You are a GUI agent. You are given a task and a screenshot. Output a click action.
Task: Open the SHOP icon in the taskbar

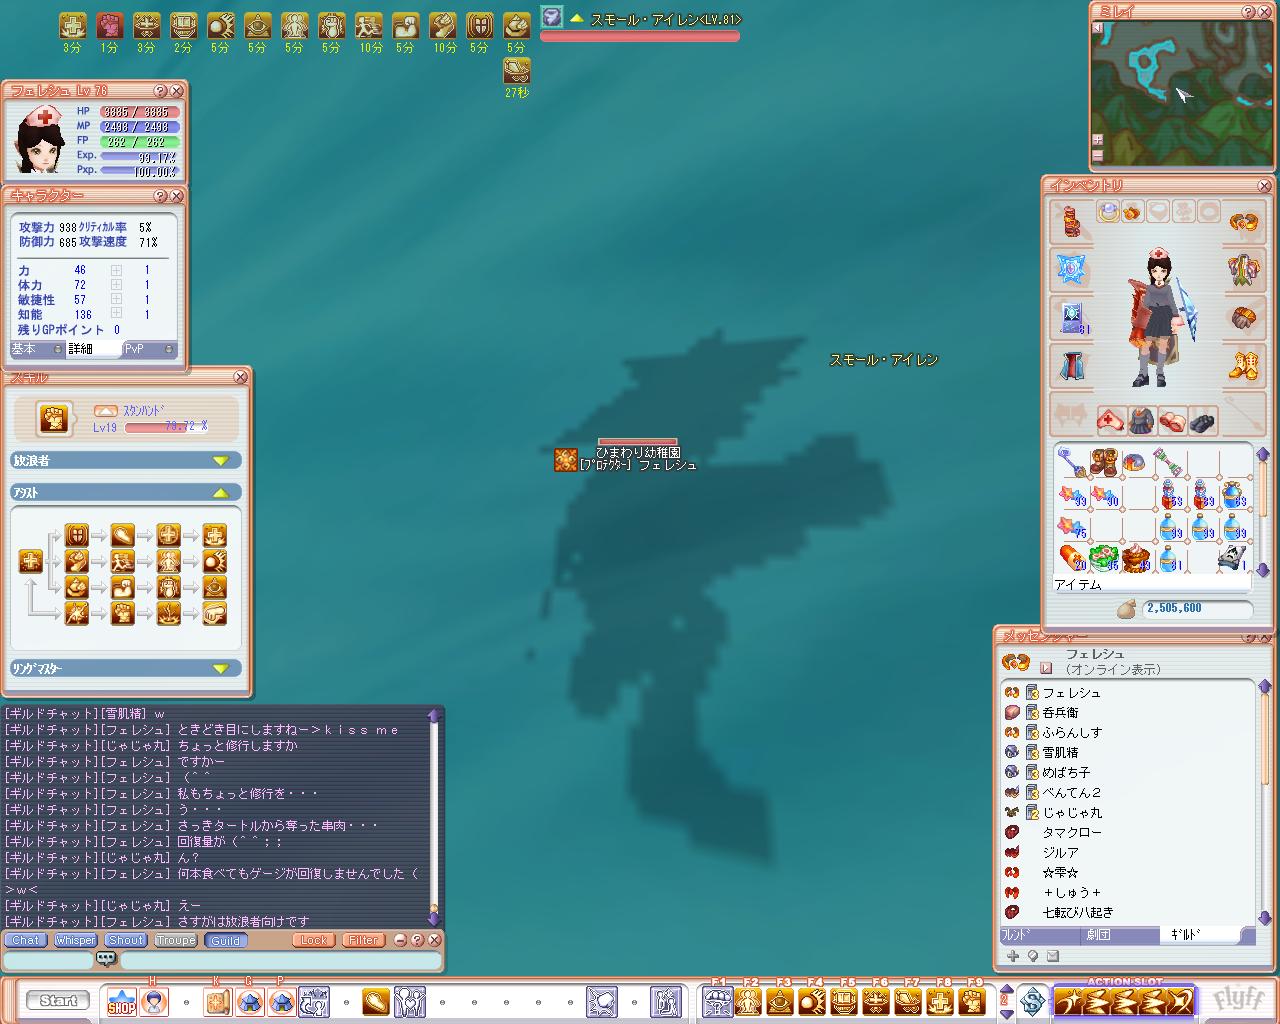(x=122, y=1001)
